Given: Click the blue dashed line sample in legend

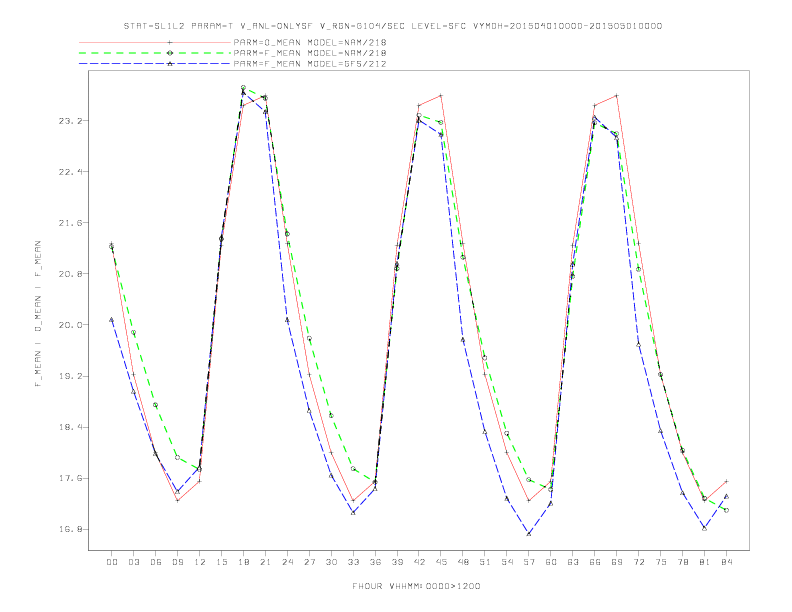Looking at the screenshot, I should (x=155, y=64).
